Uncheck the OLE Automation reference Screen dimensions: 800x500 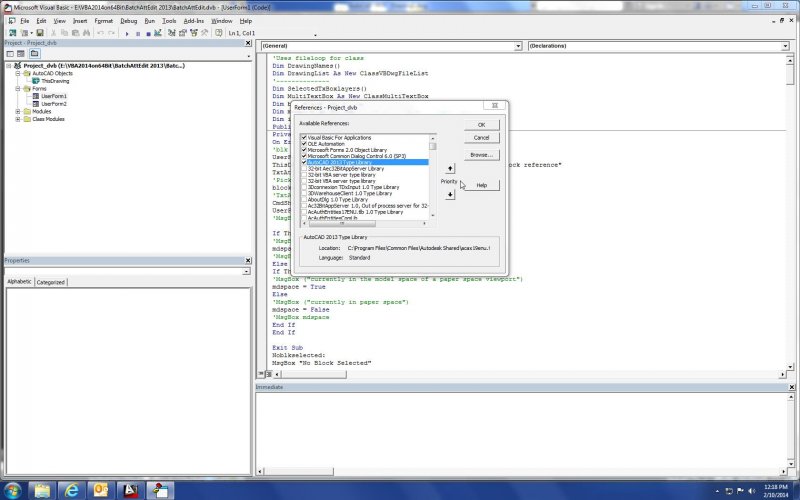click(x=304, y=143)
